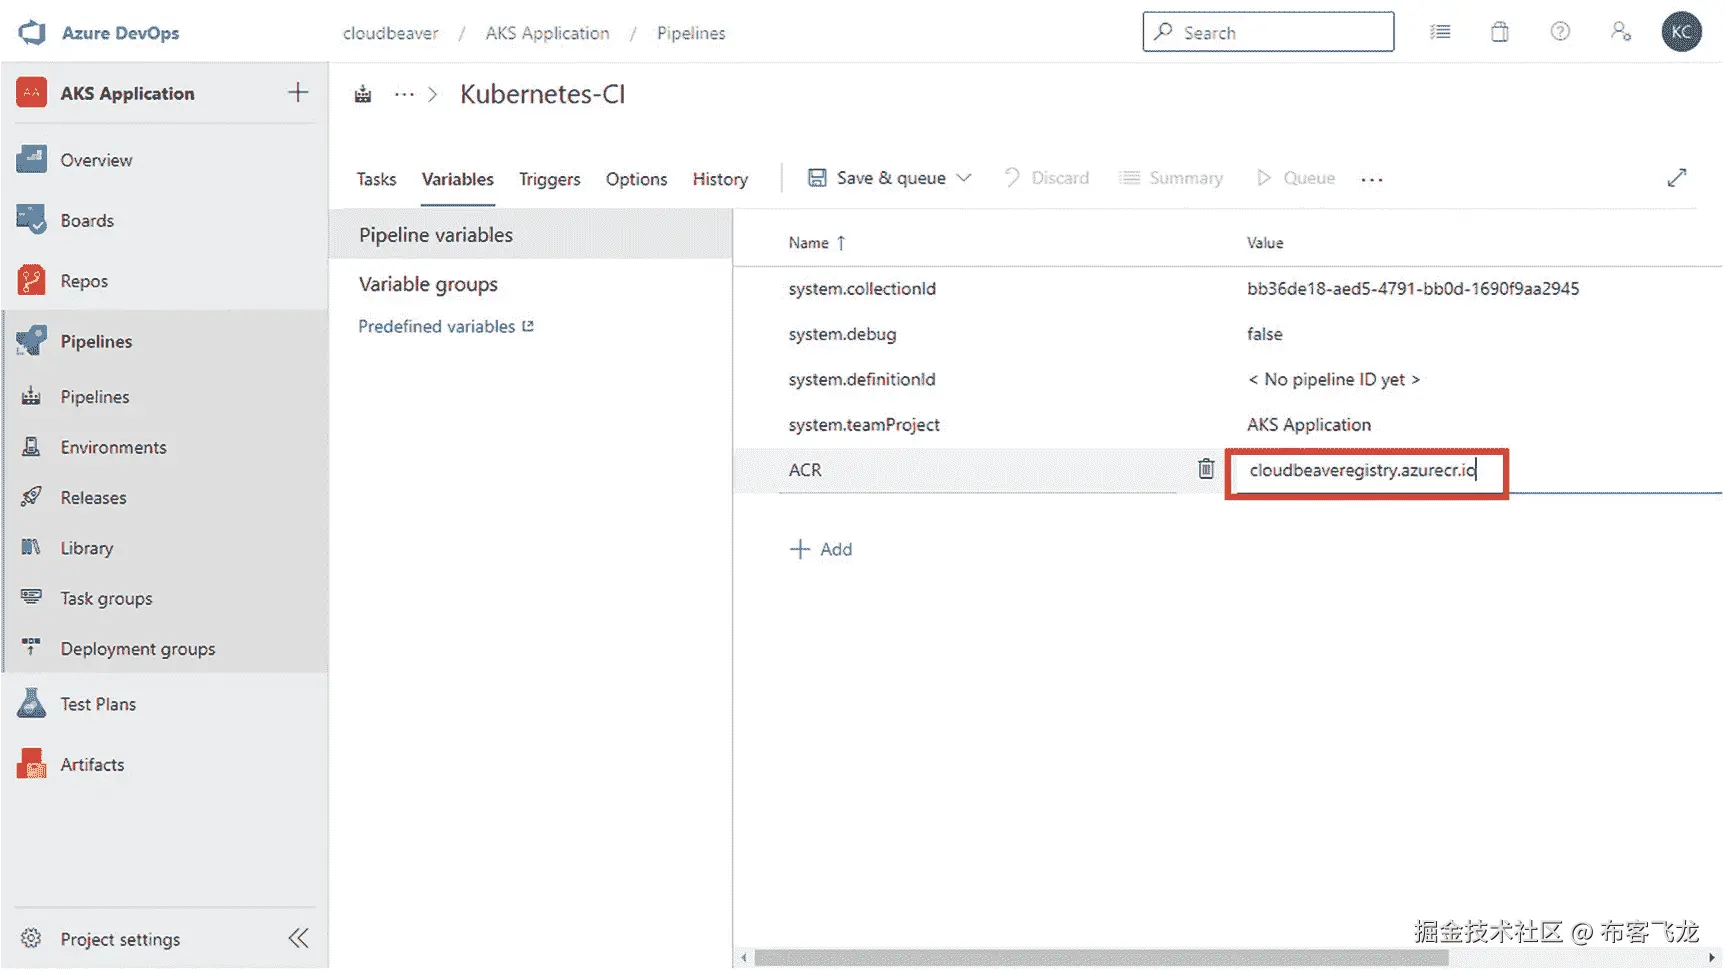This screenshot has height=971, width=1725.
Task: Click the system.debug value false
Action: pos(1264,334)
